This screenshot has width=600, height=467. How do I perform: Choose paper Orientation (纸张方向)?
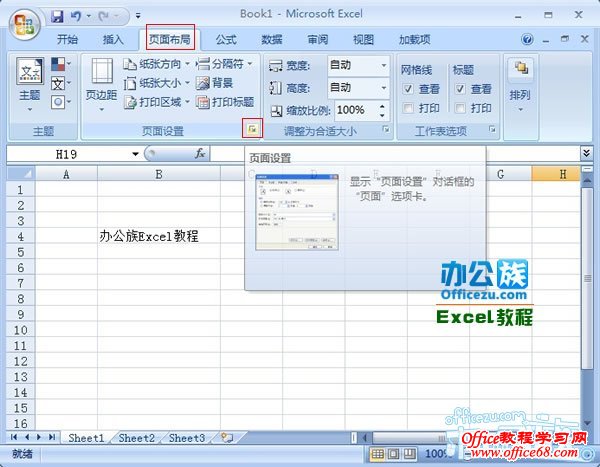click(156, 64)
